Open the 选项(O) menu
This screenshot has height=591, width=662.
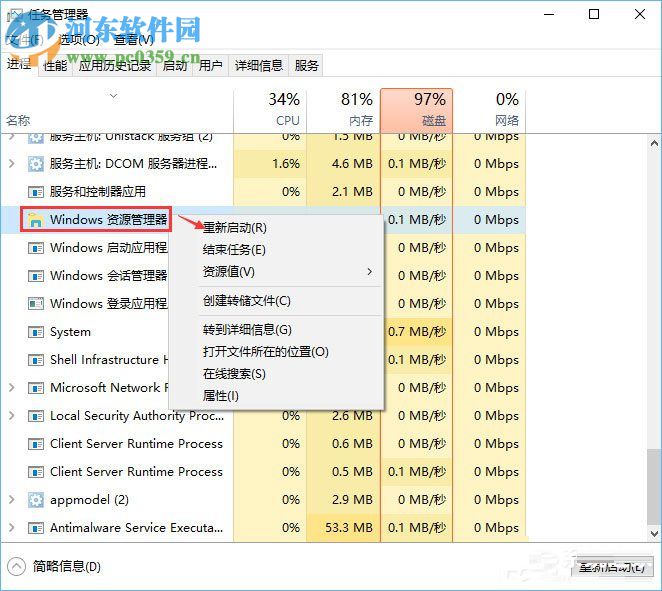click(79, 40)
